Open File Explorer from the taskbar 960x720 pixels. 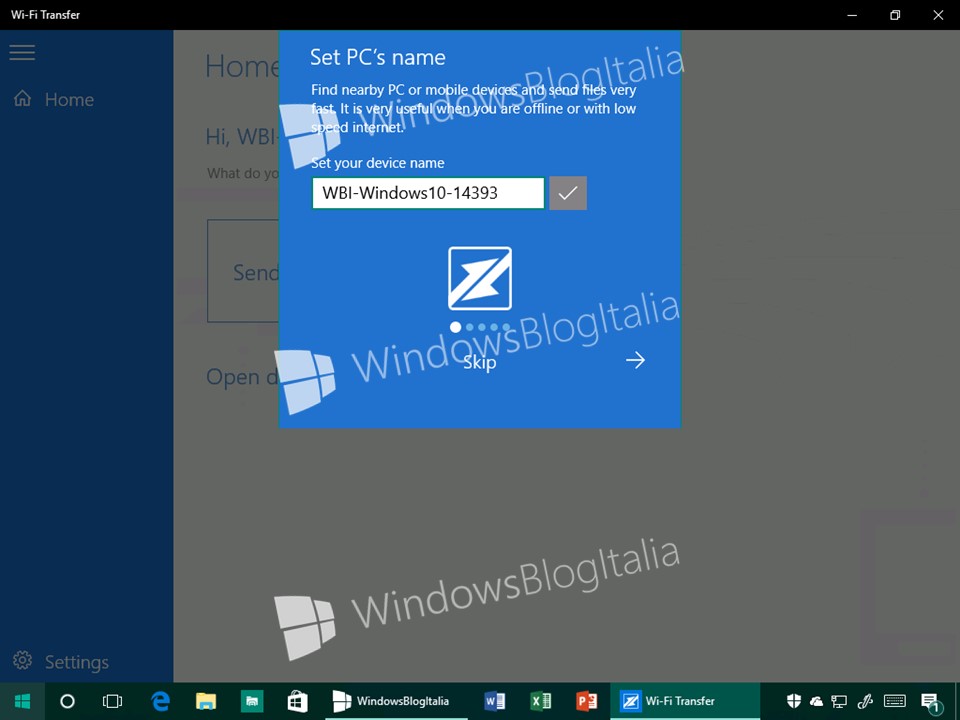tap(206, 701)
